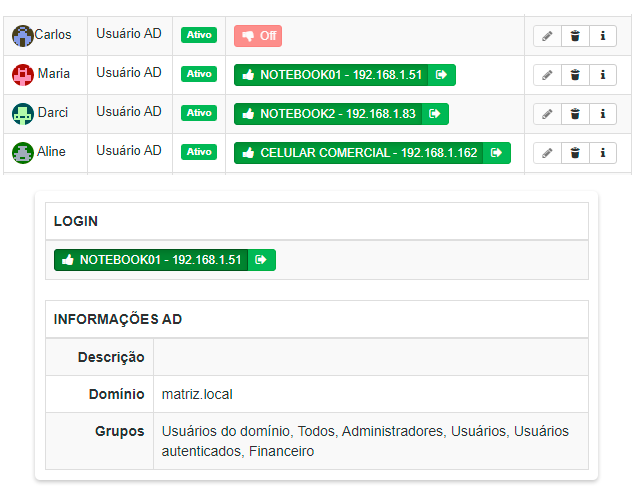Viewport: 635px width, 500px height.
Task: Open the info icon for Darci
Action: pyautogui.click(x=603, y=114)
